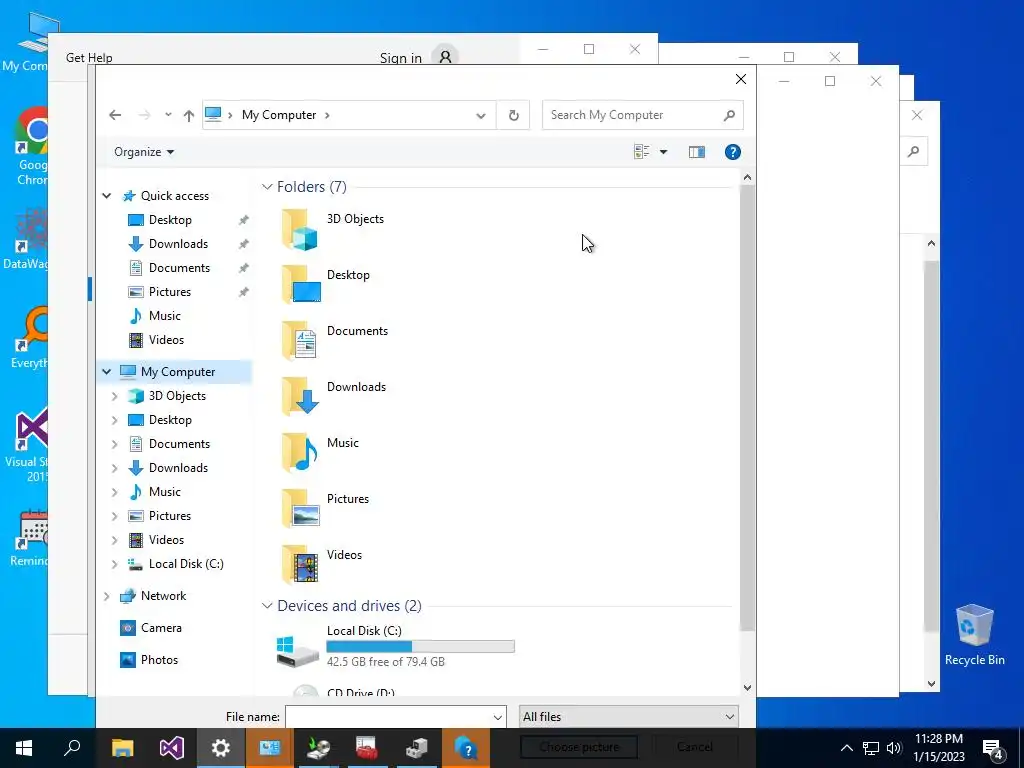This screenshot has width=1024, height=768.
Task: Open taskbar search
Action: pos(72,748)
